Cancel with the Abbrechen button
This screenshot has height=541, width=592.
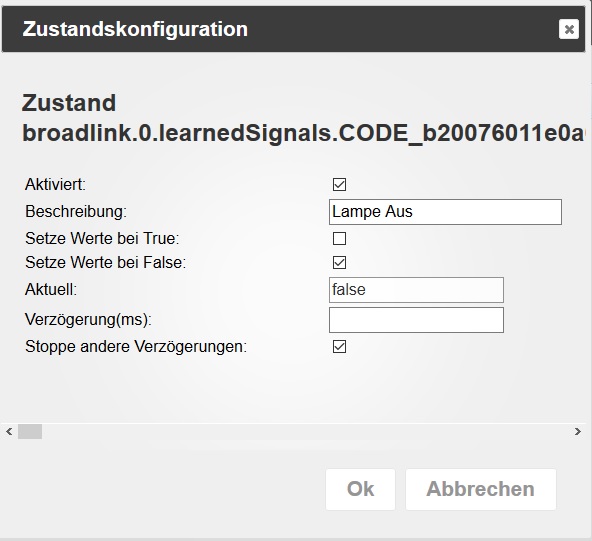[x=481, y=489]
